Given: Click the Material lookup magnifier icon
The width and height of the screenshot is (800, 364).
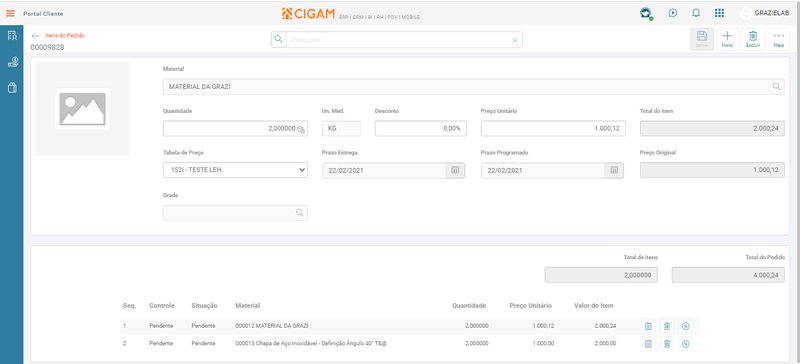Looking at the screenshot, I should click(777, 87).
